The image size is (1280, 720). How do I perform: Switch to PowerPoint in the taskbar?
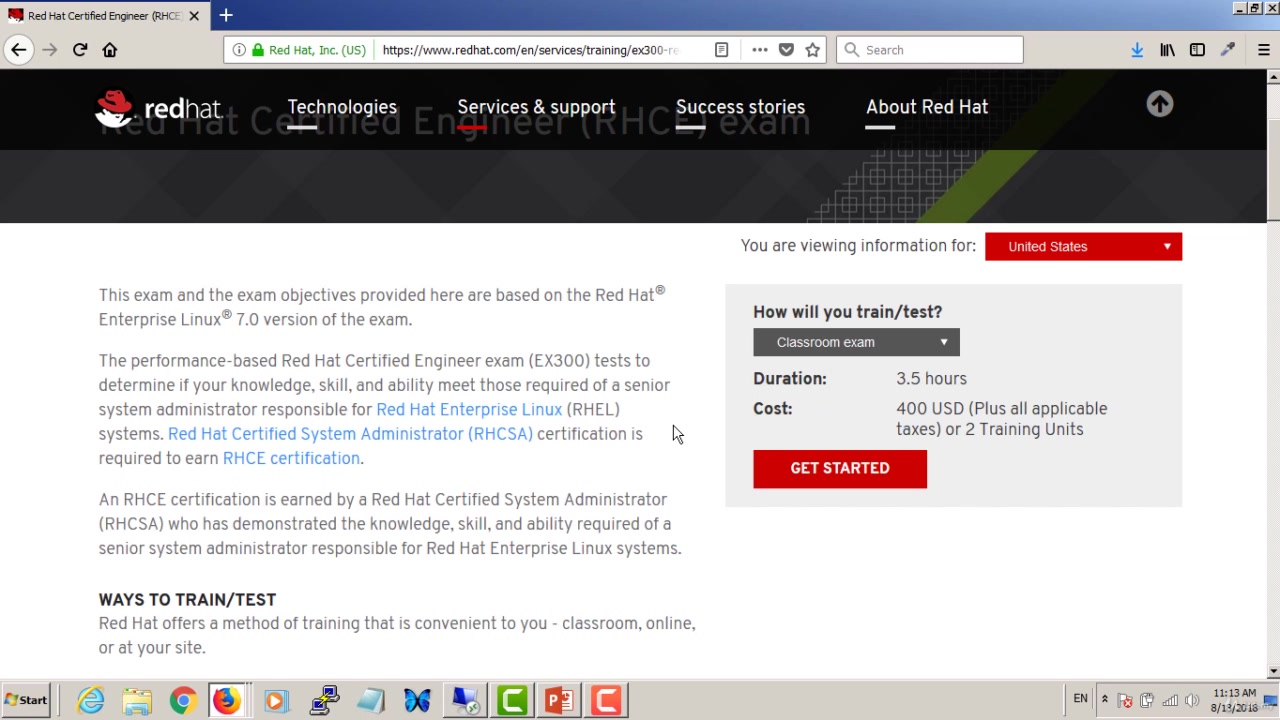pyautogui.click(x=559, y=700)
